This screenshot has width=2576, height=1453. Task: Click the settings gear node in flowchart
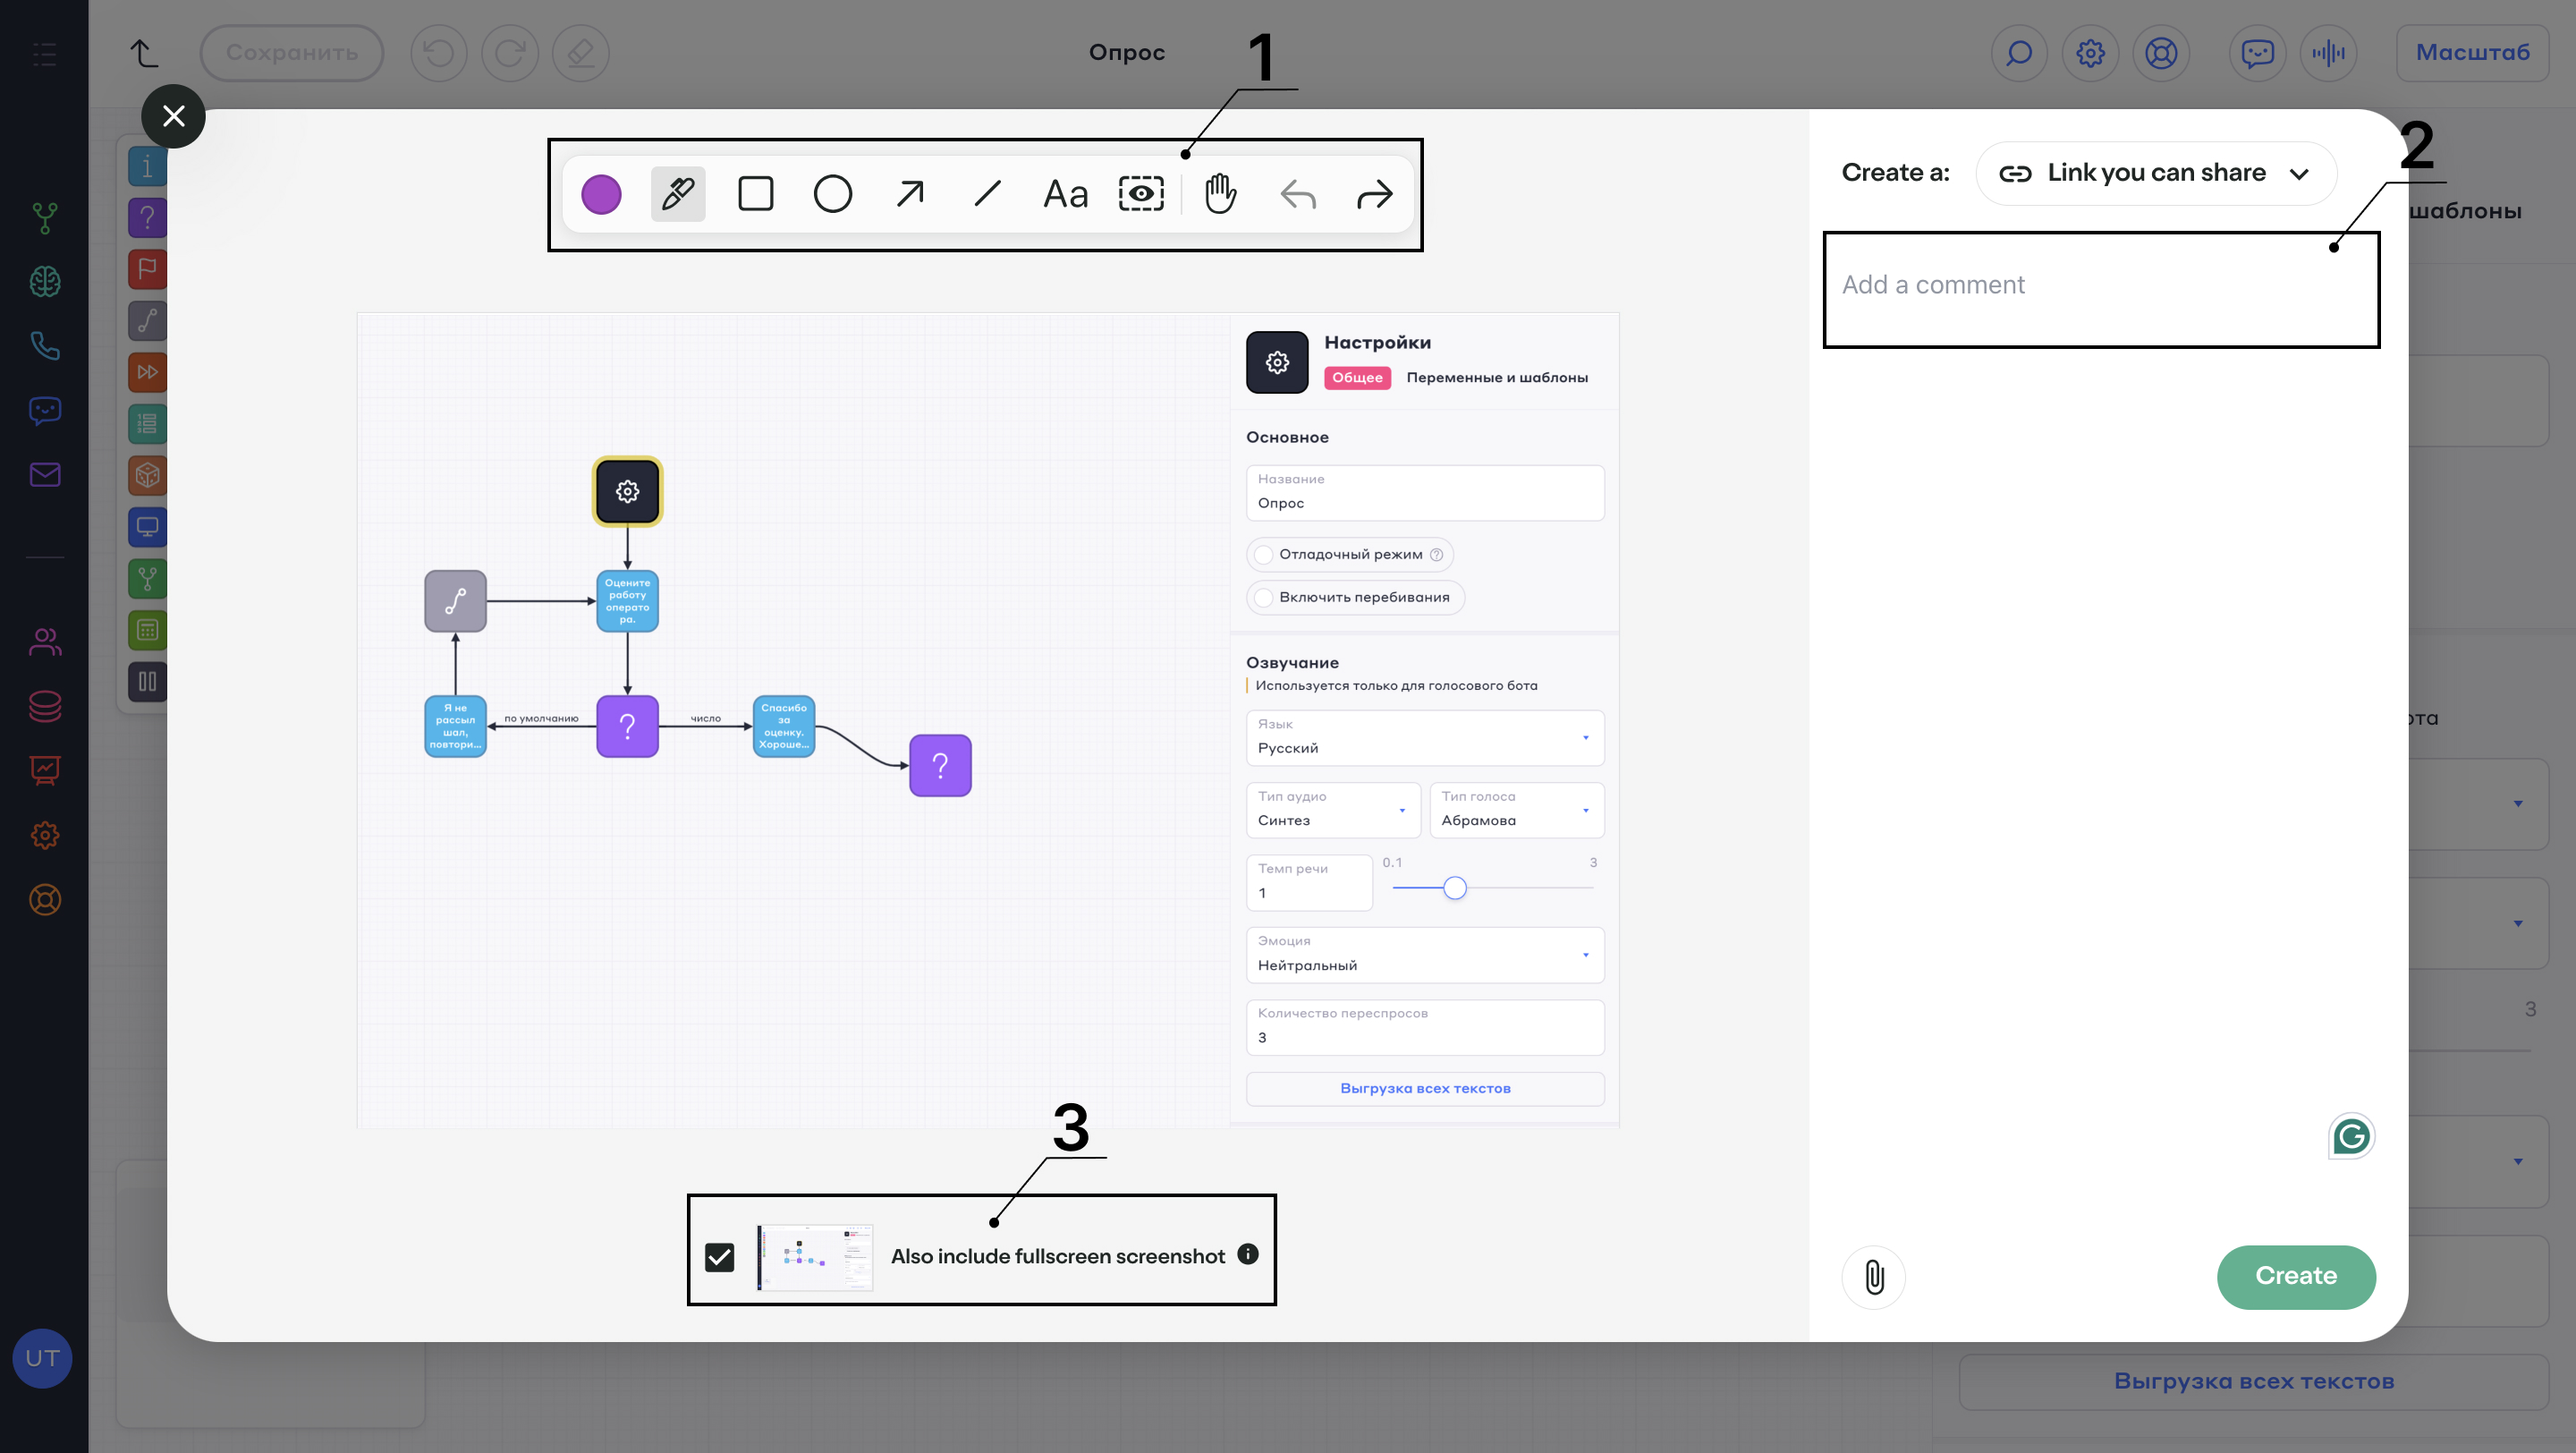[x=627, y=491]
